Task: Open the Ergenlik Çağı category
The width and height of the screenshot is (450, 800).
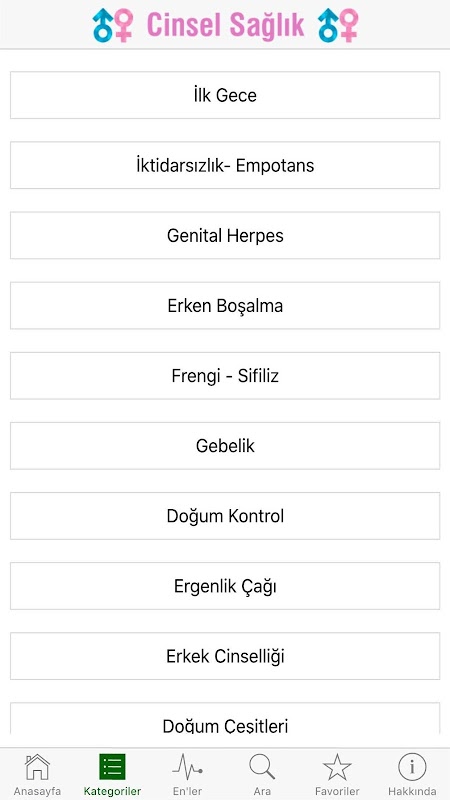Action: [x=225, y=586]
